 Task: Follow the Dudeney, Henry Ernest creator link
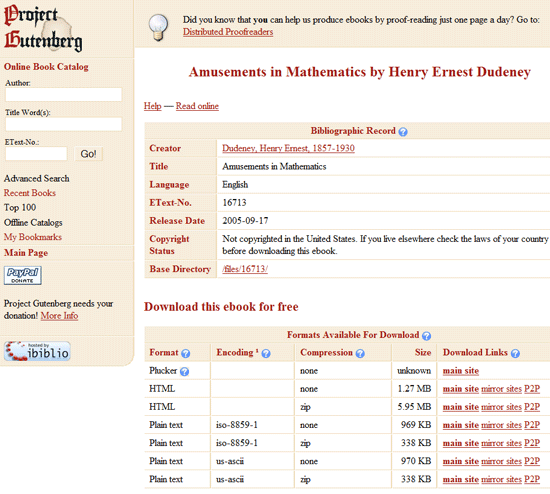(288, 148)
